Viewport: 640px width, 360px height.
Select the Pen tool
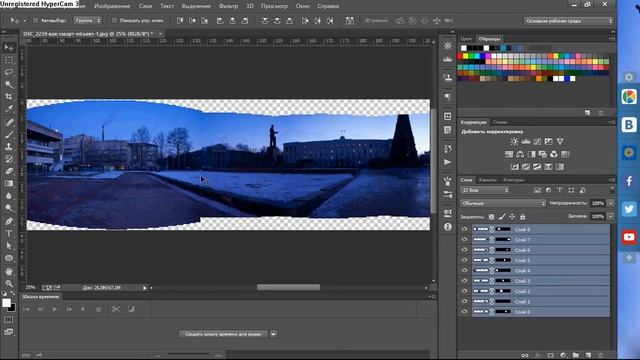pyautogui.click(x=9, y=221)
